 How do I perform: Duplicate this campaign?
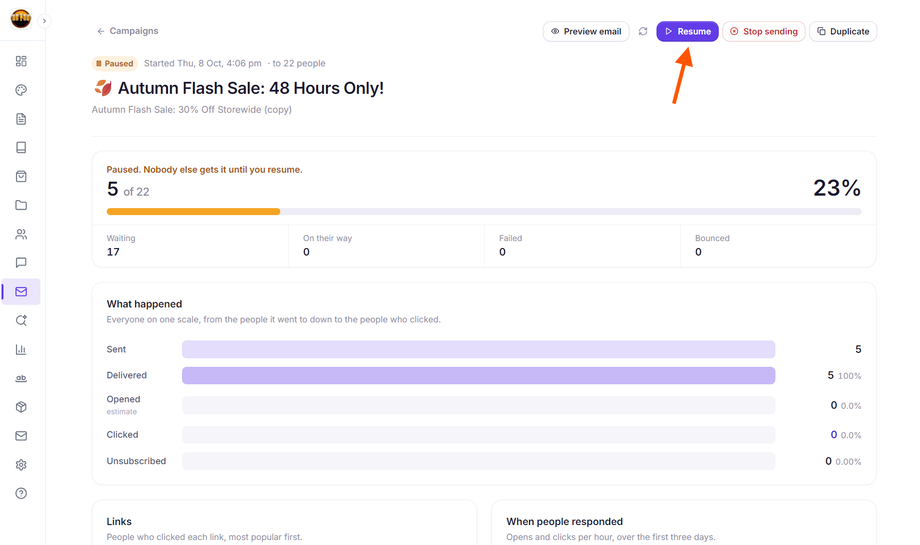click(x=843, y=31)
